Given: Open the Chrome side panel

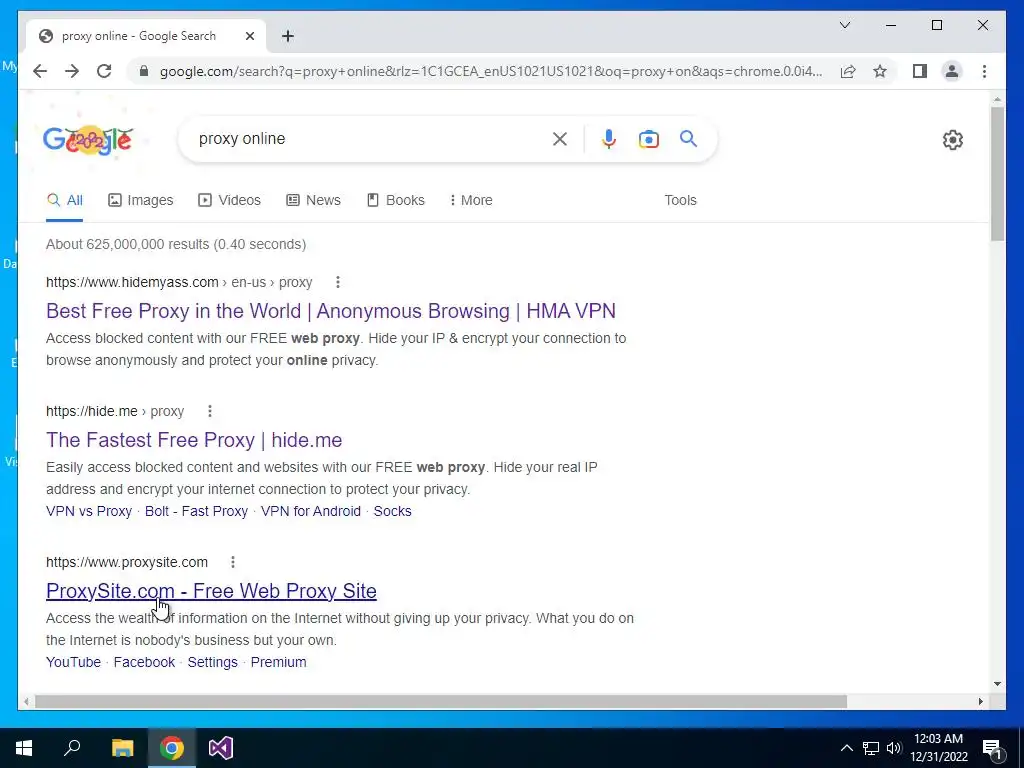Looking at the screenshot, I should [x=920, y=71].
